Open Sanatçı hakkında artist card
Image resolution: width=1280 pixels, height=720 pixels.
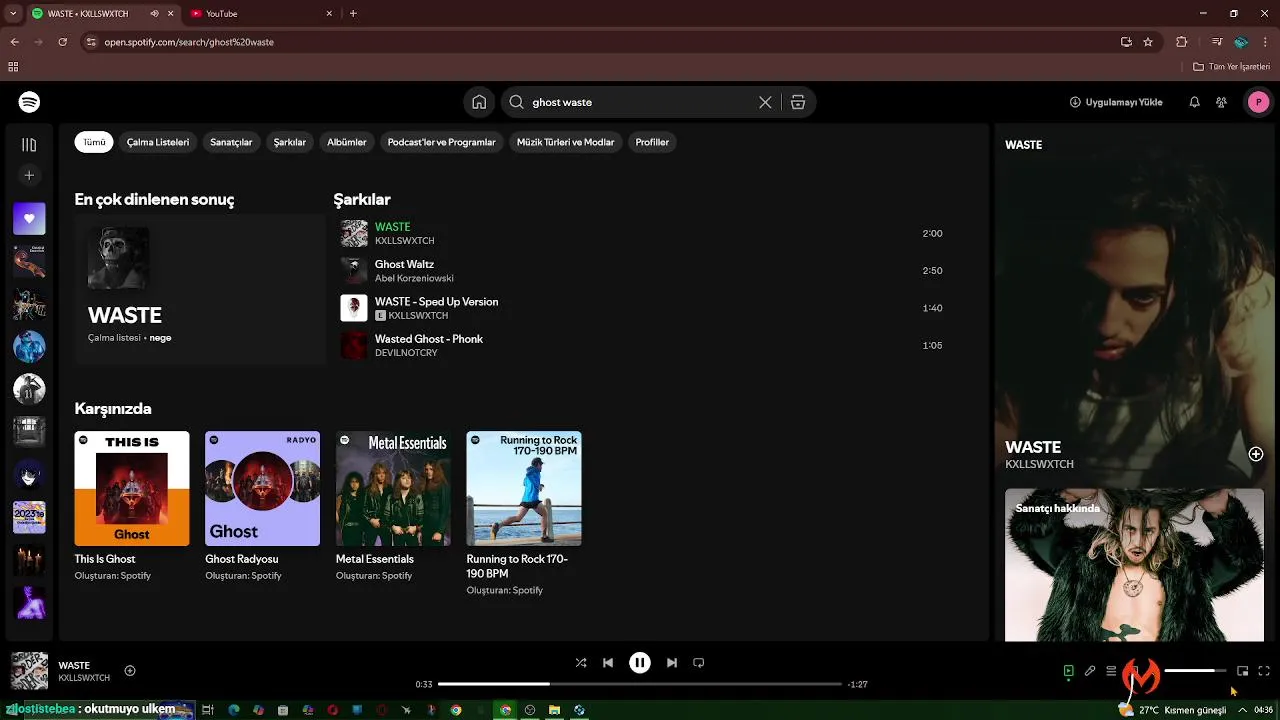(1134, 564)
